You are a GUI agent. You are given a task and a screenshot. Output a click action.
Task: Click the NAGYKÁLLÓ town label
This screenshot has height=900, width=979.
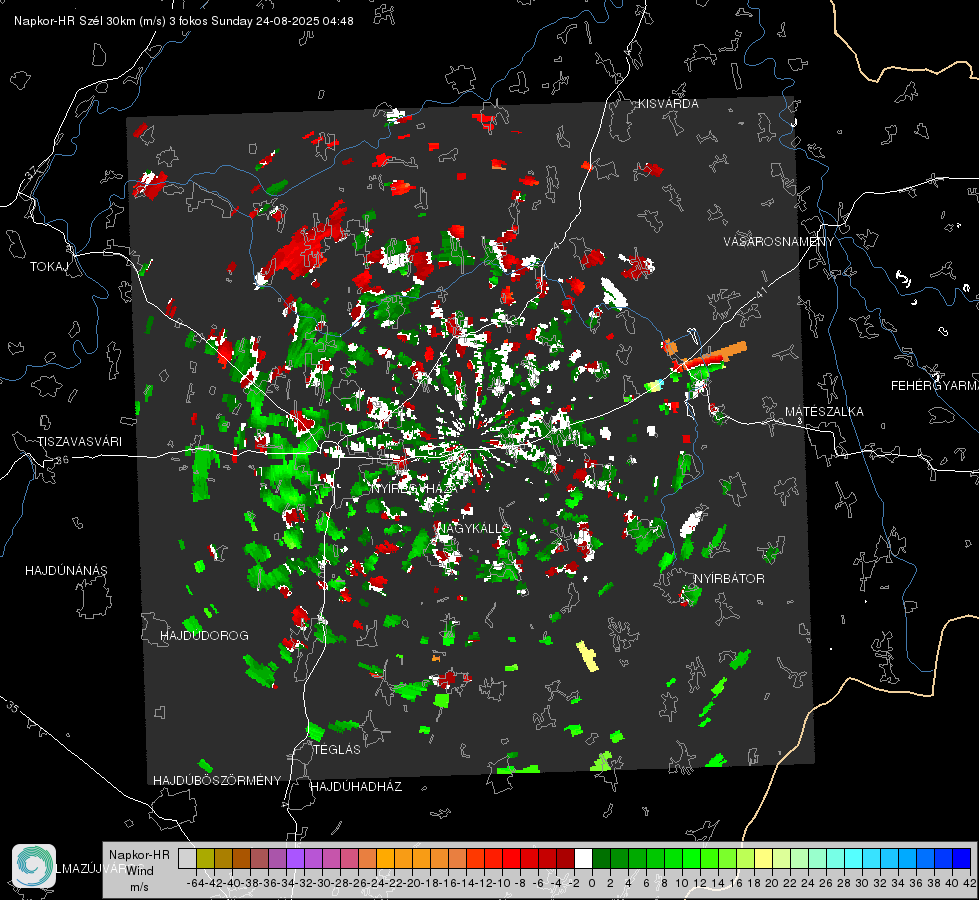pos(474,528)
